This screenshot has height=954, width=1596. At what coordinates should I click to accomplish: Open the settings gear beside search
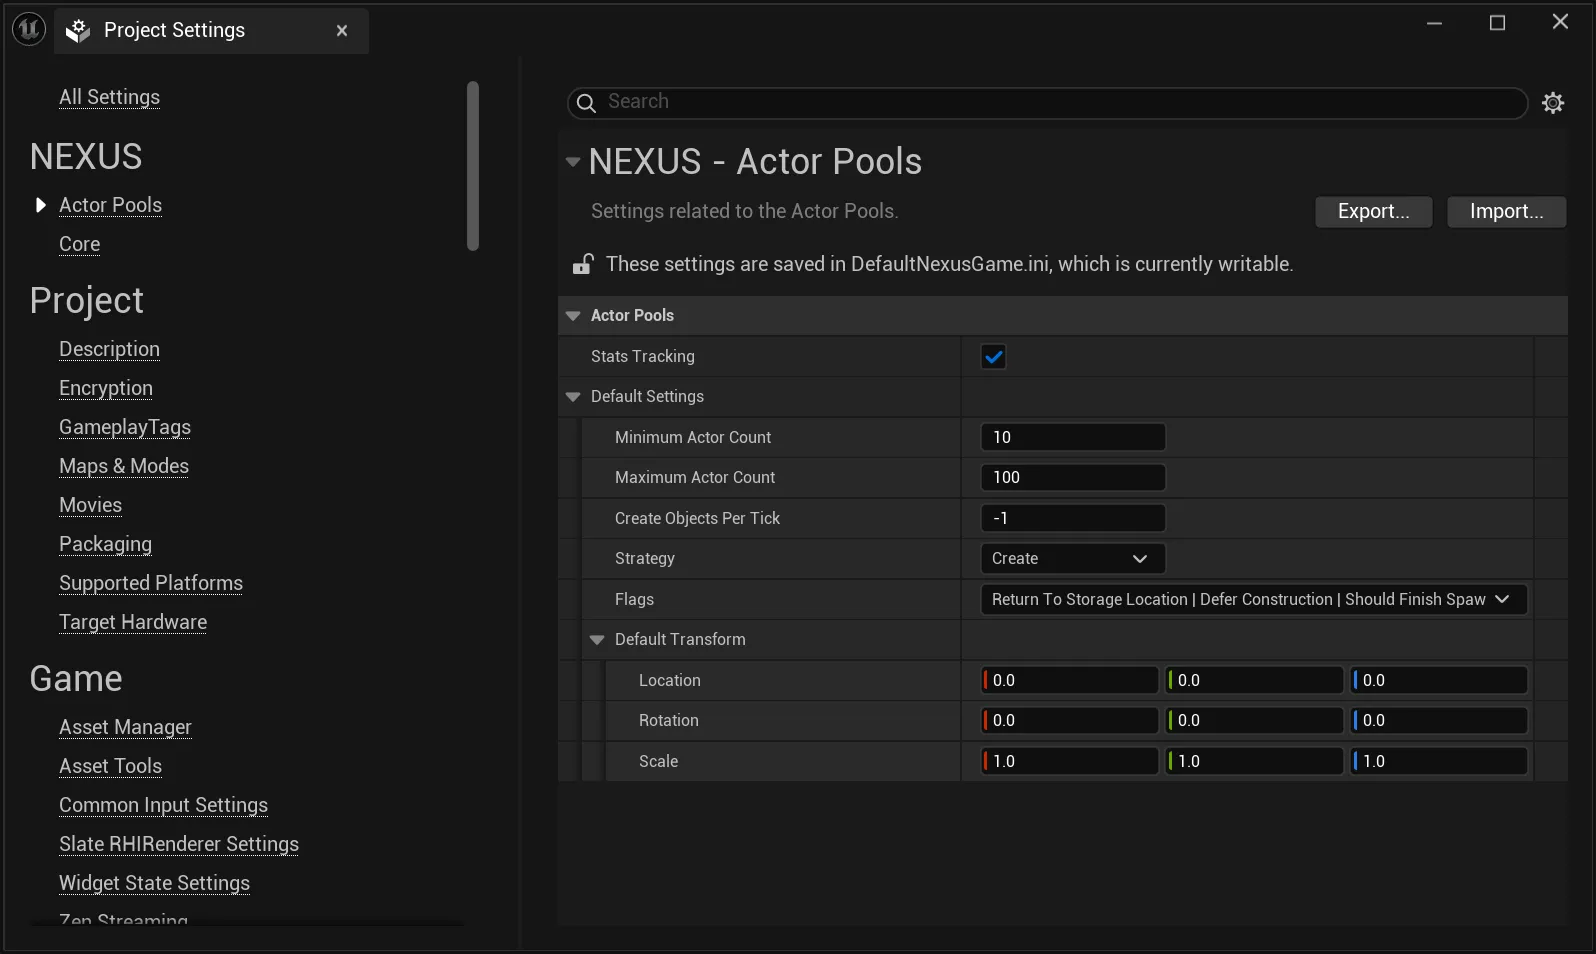tap(1553, 103)
